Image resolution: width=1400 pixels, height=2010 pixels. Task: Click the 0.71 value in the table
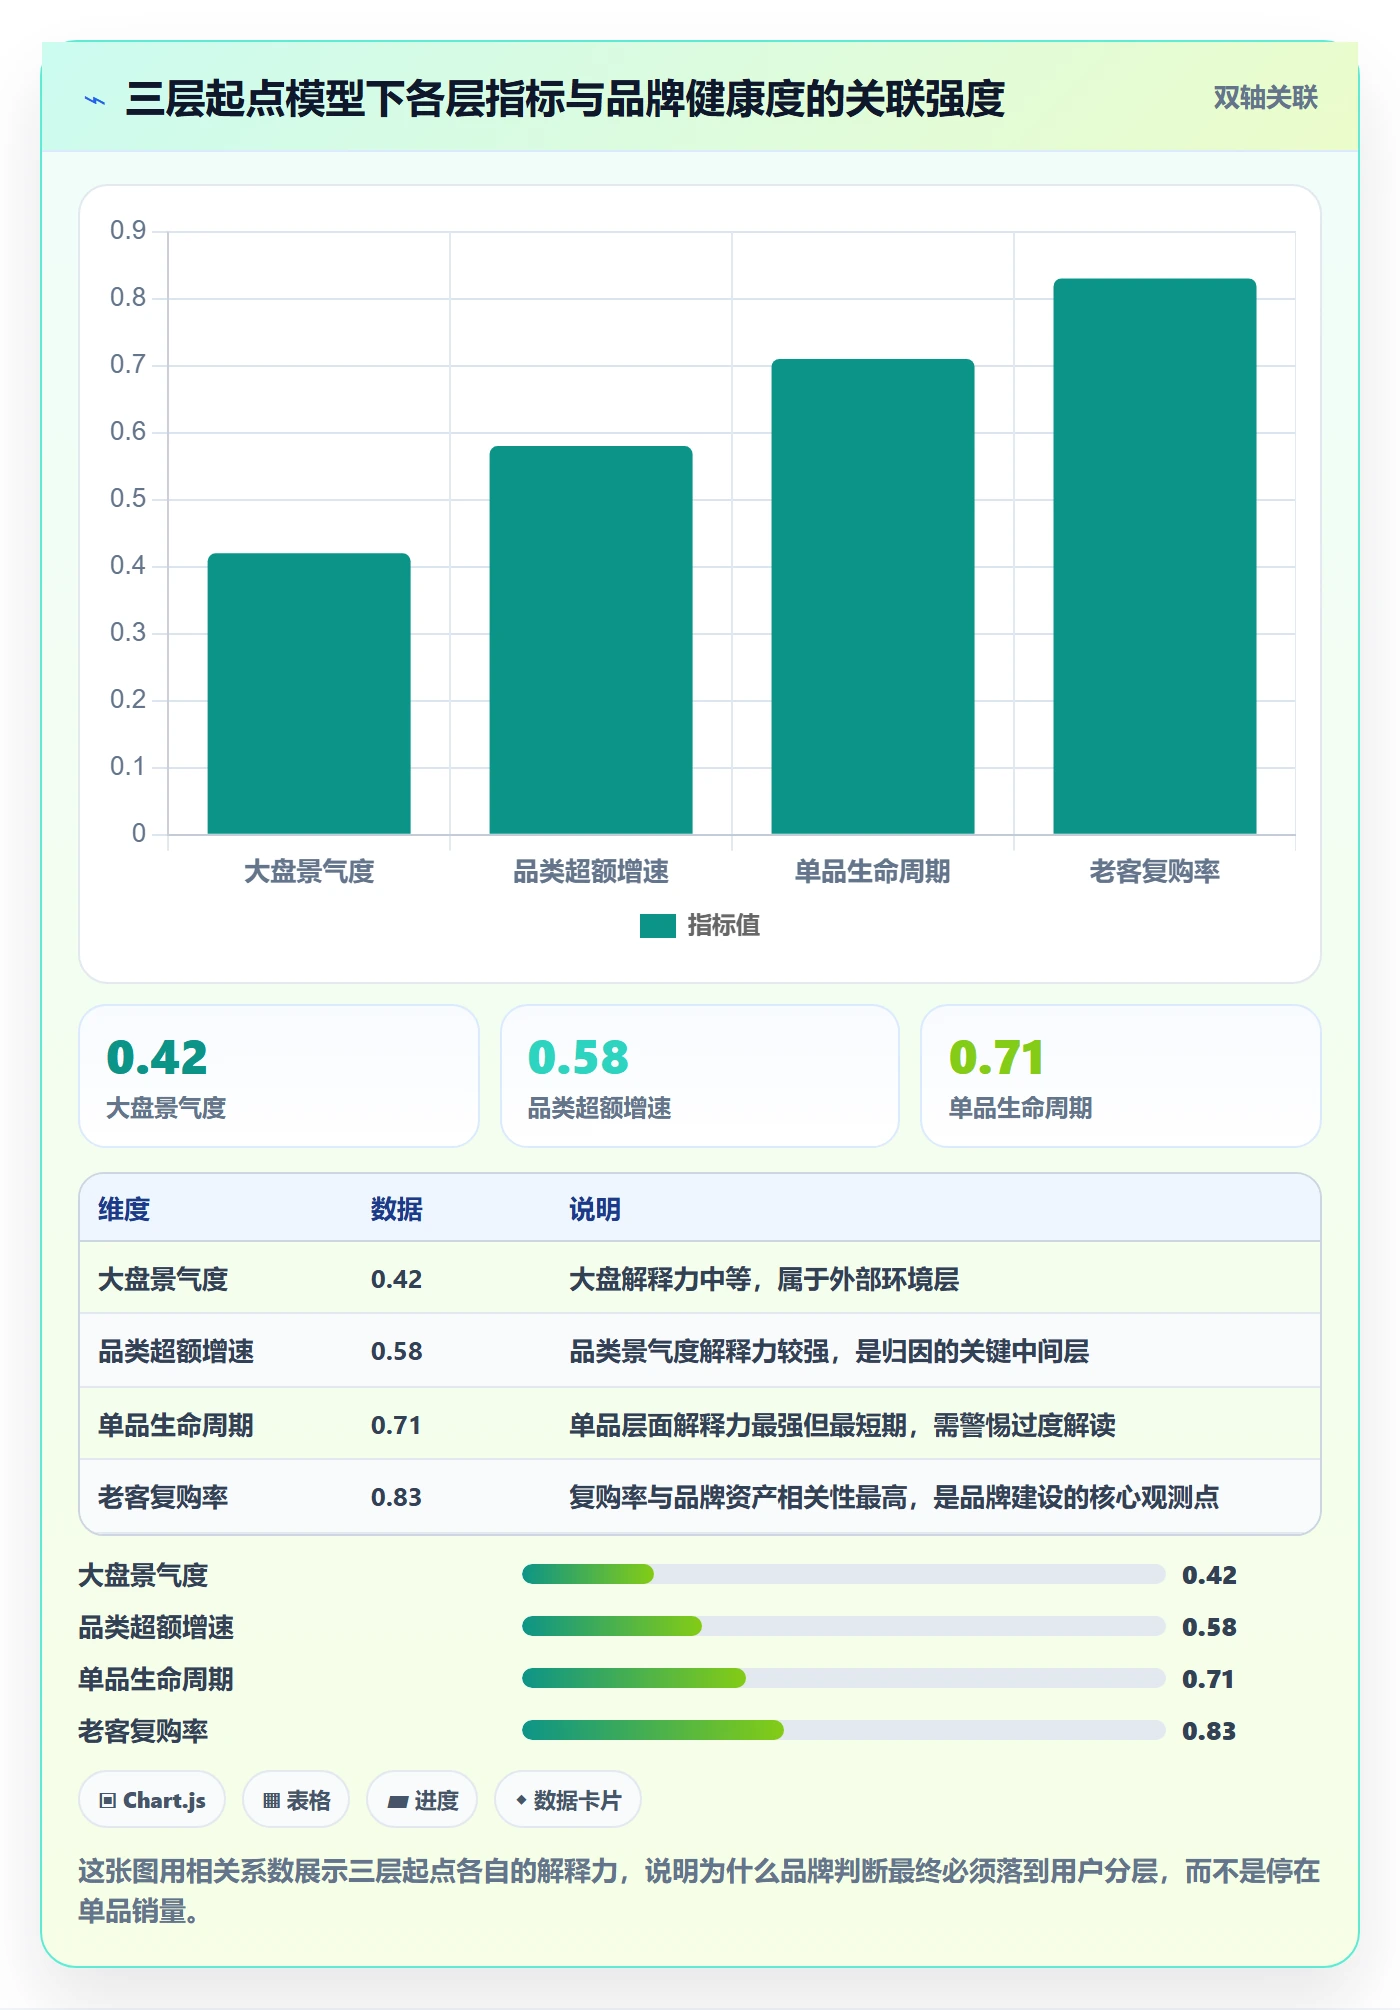396,1425
